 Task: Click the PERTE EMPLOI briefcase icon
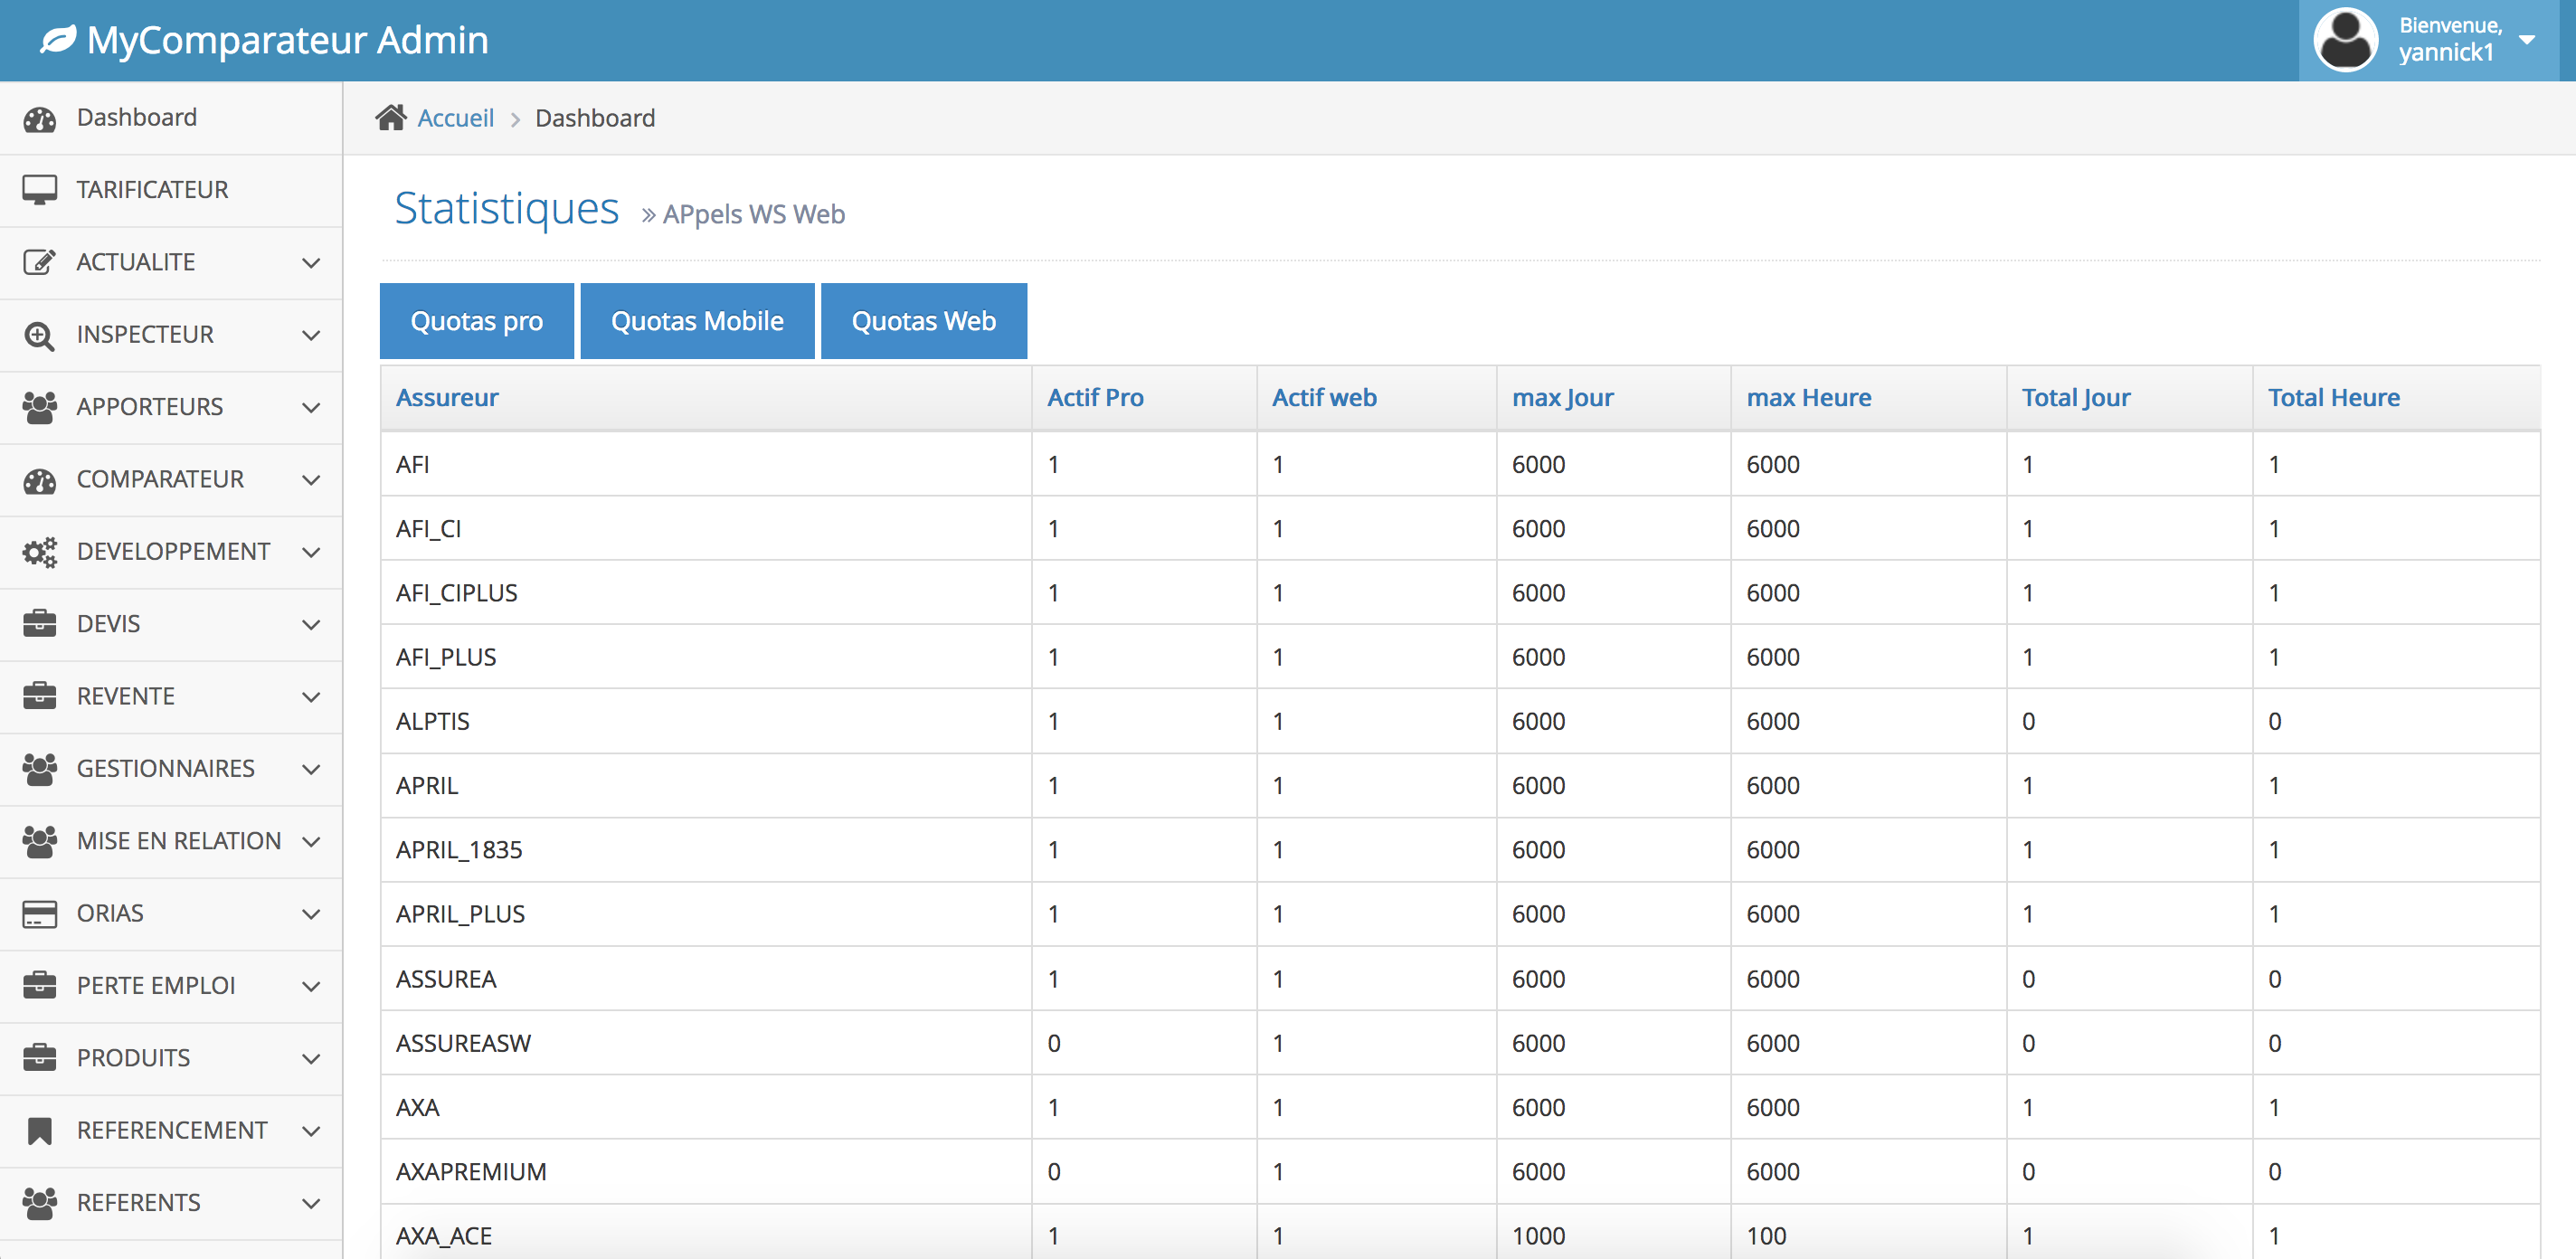point(40,986)
